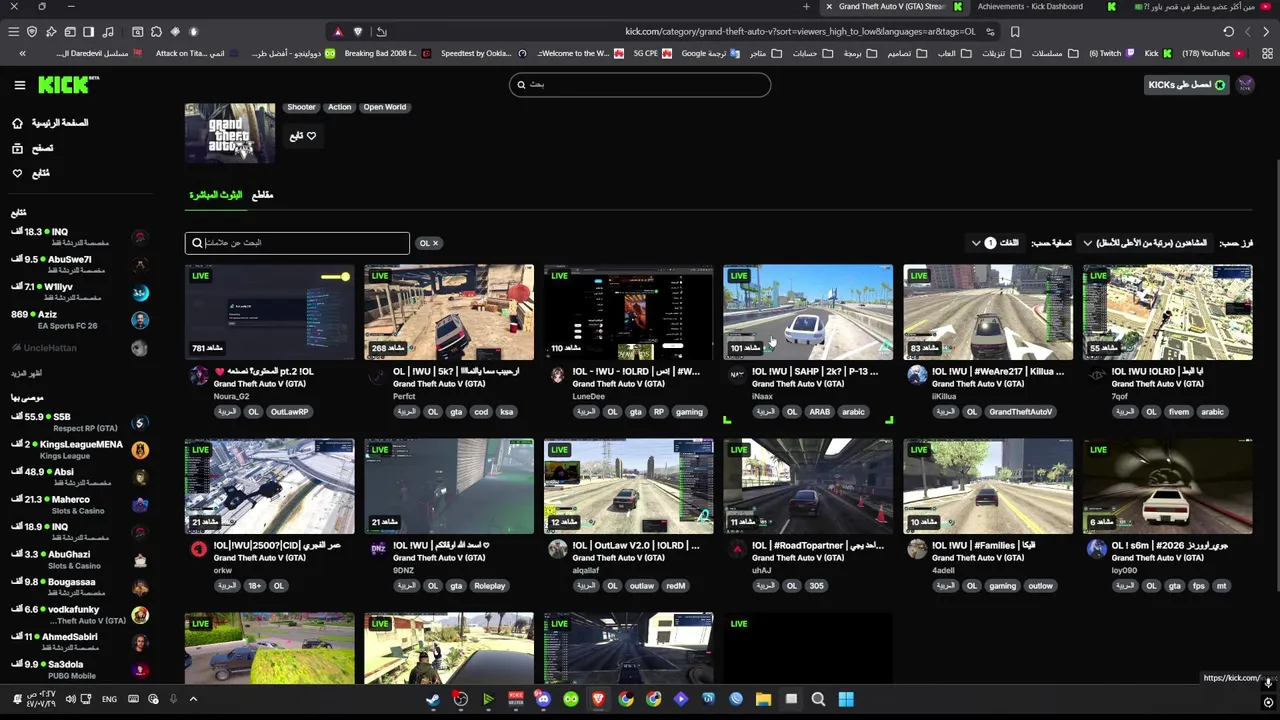This screenshot has width=1280, height=720.
Task: Click the Shooter category tag
Action: [x=301, y=107]
